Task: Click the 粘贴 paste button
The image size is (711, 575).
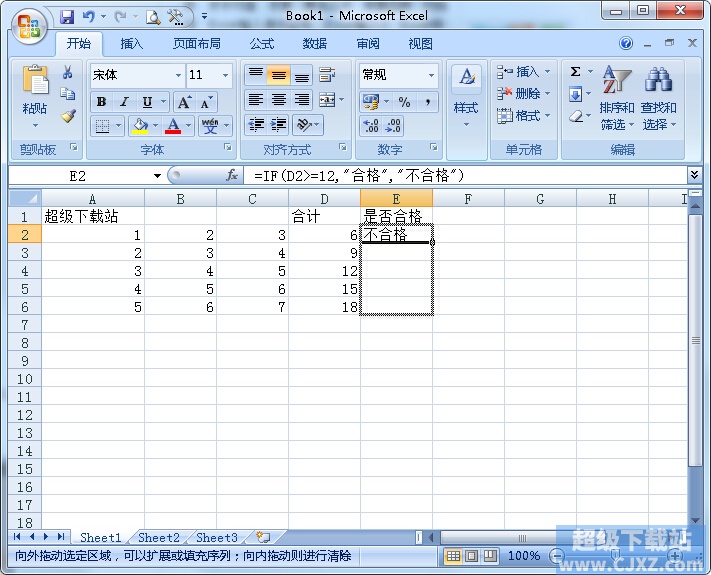Action: click(35, 96)
